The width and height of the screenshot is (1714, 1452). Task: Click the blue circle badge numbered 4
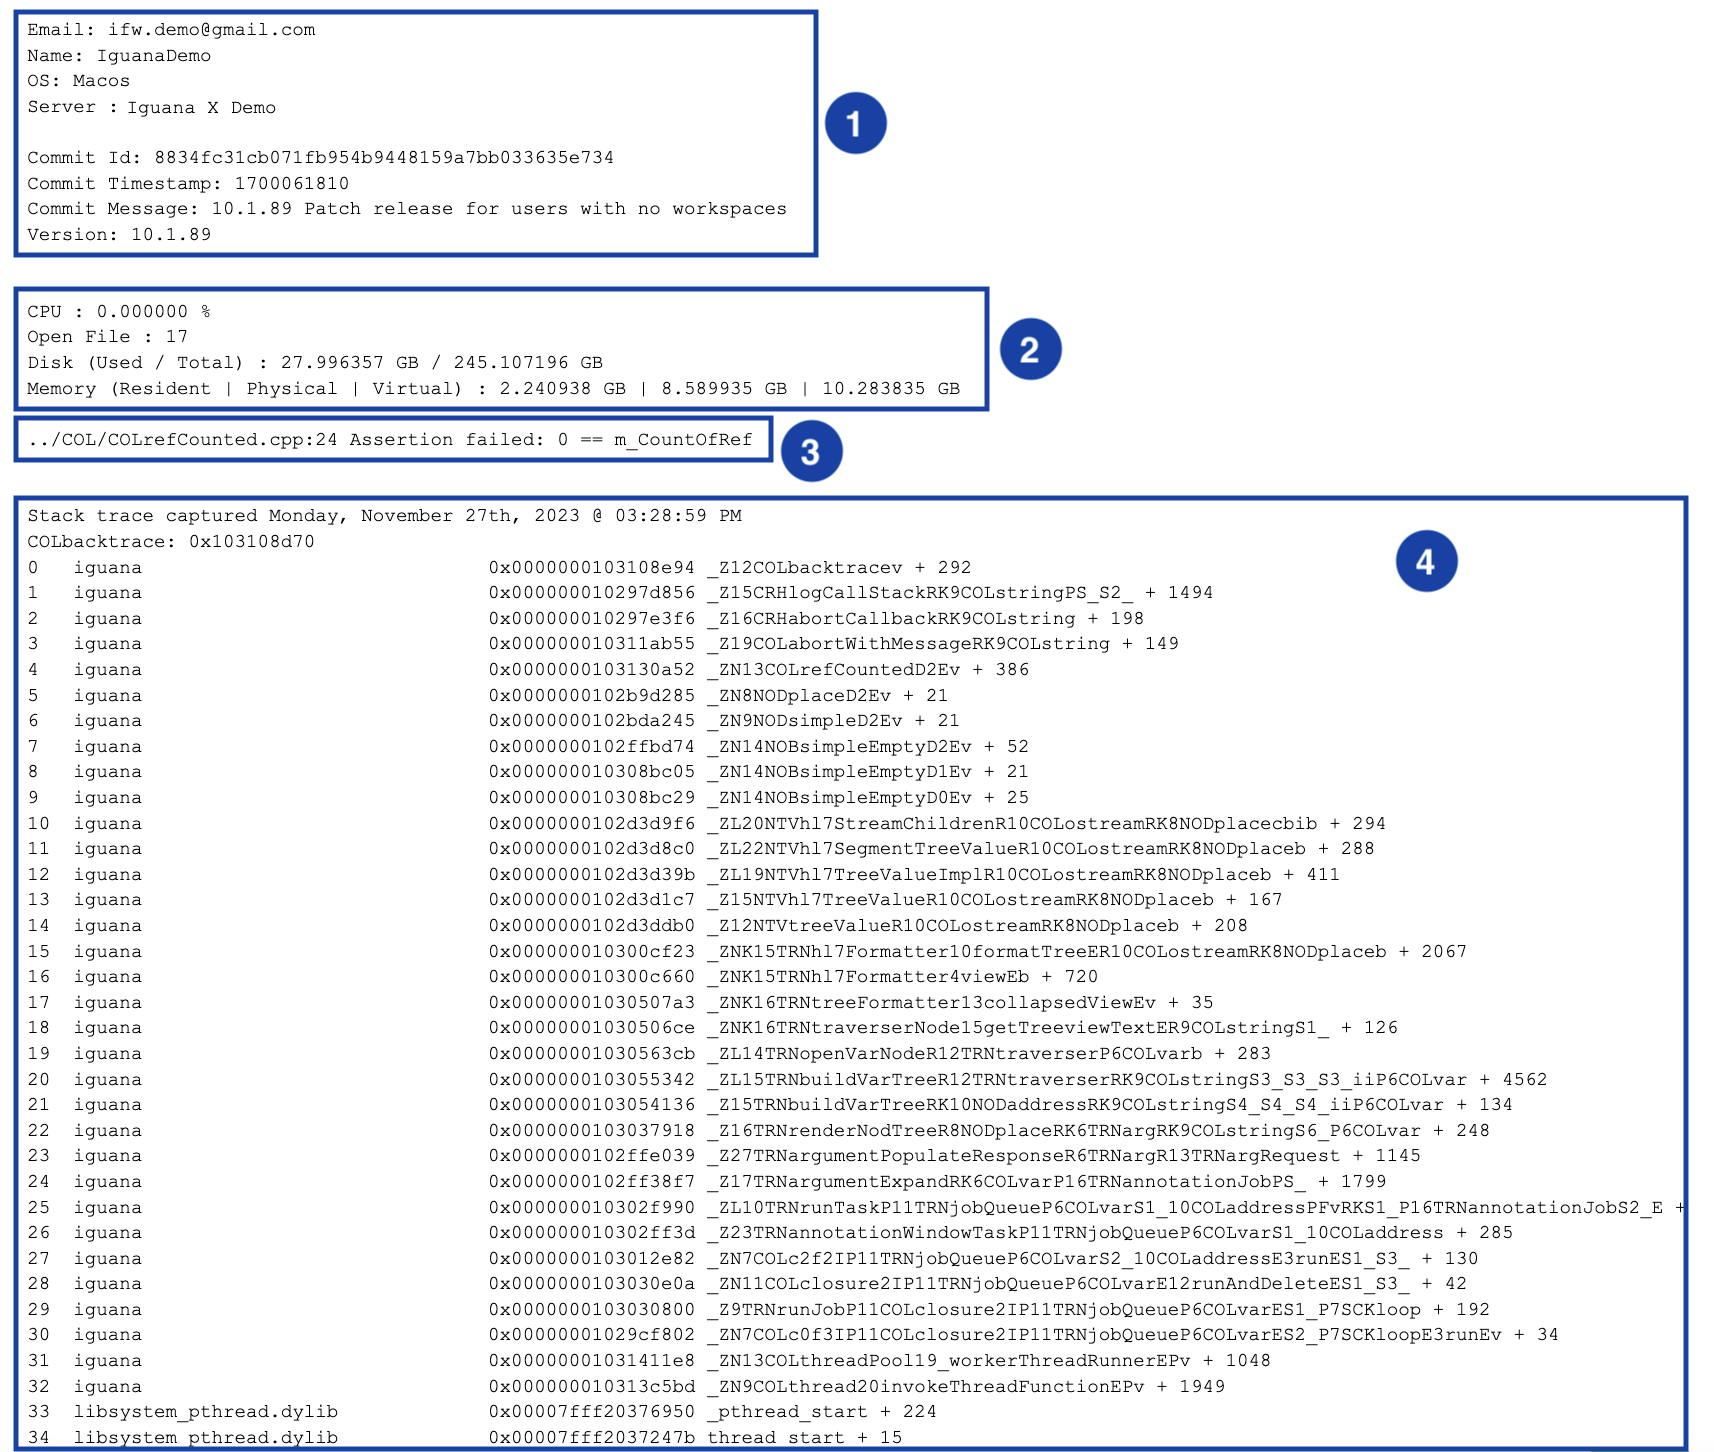coord(1426,561)
